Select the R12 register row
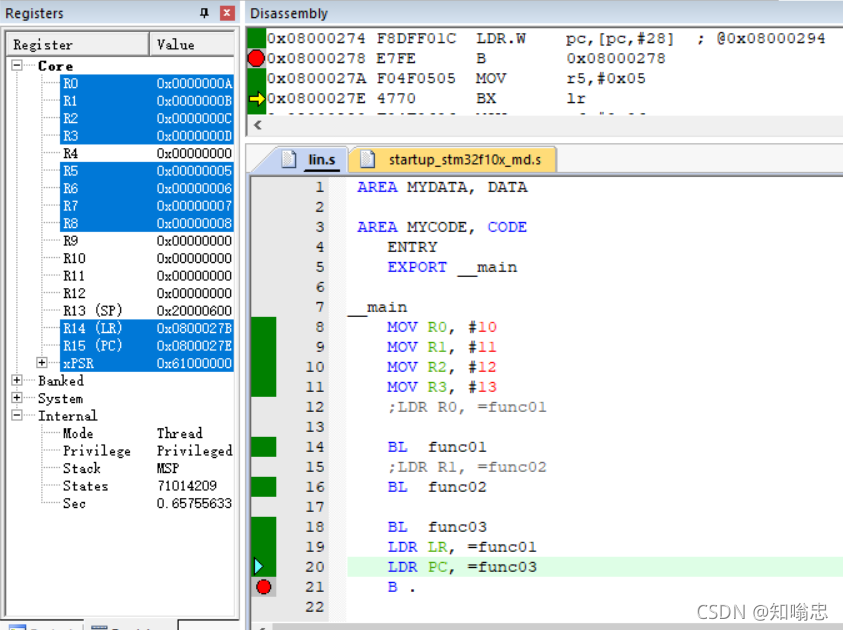Image resolution: width=843 pixels, height=630 pixels. (x=147, y=293)
